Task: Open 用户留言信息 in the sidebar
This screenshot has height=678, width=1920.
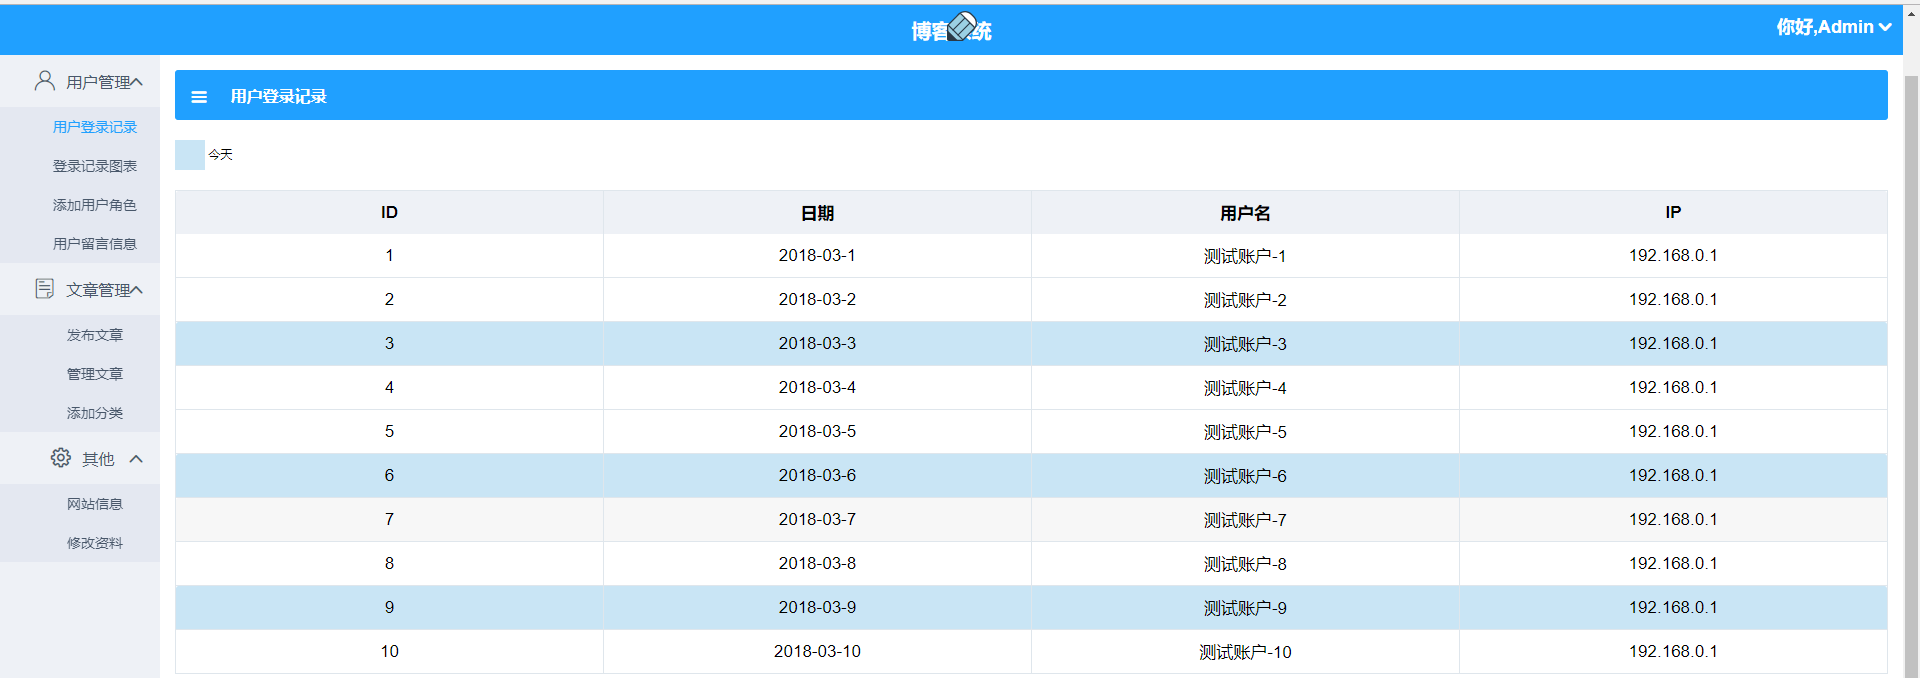Action: (x=95, y=244)
